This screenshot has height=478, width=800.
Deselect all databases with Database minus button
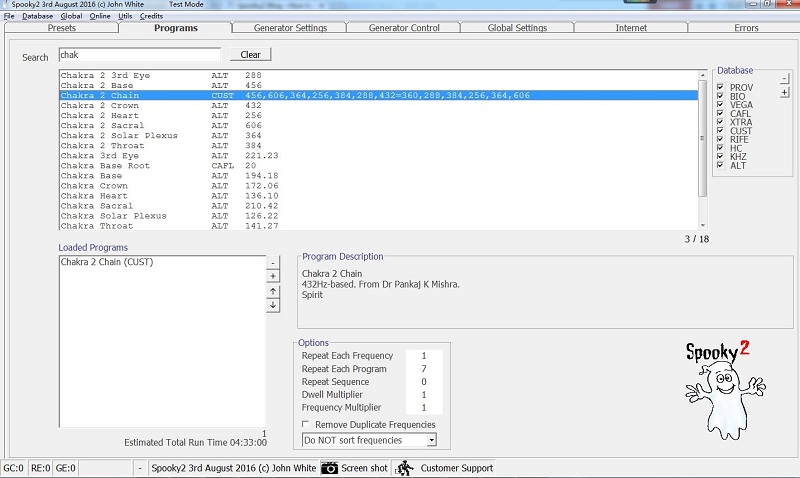[784, 78]
